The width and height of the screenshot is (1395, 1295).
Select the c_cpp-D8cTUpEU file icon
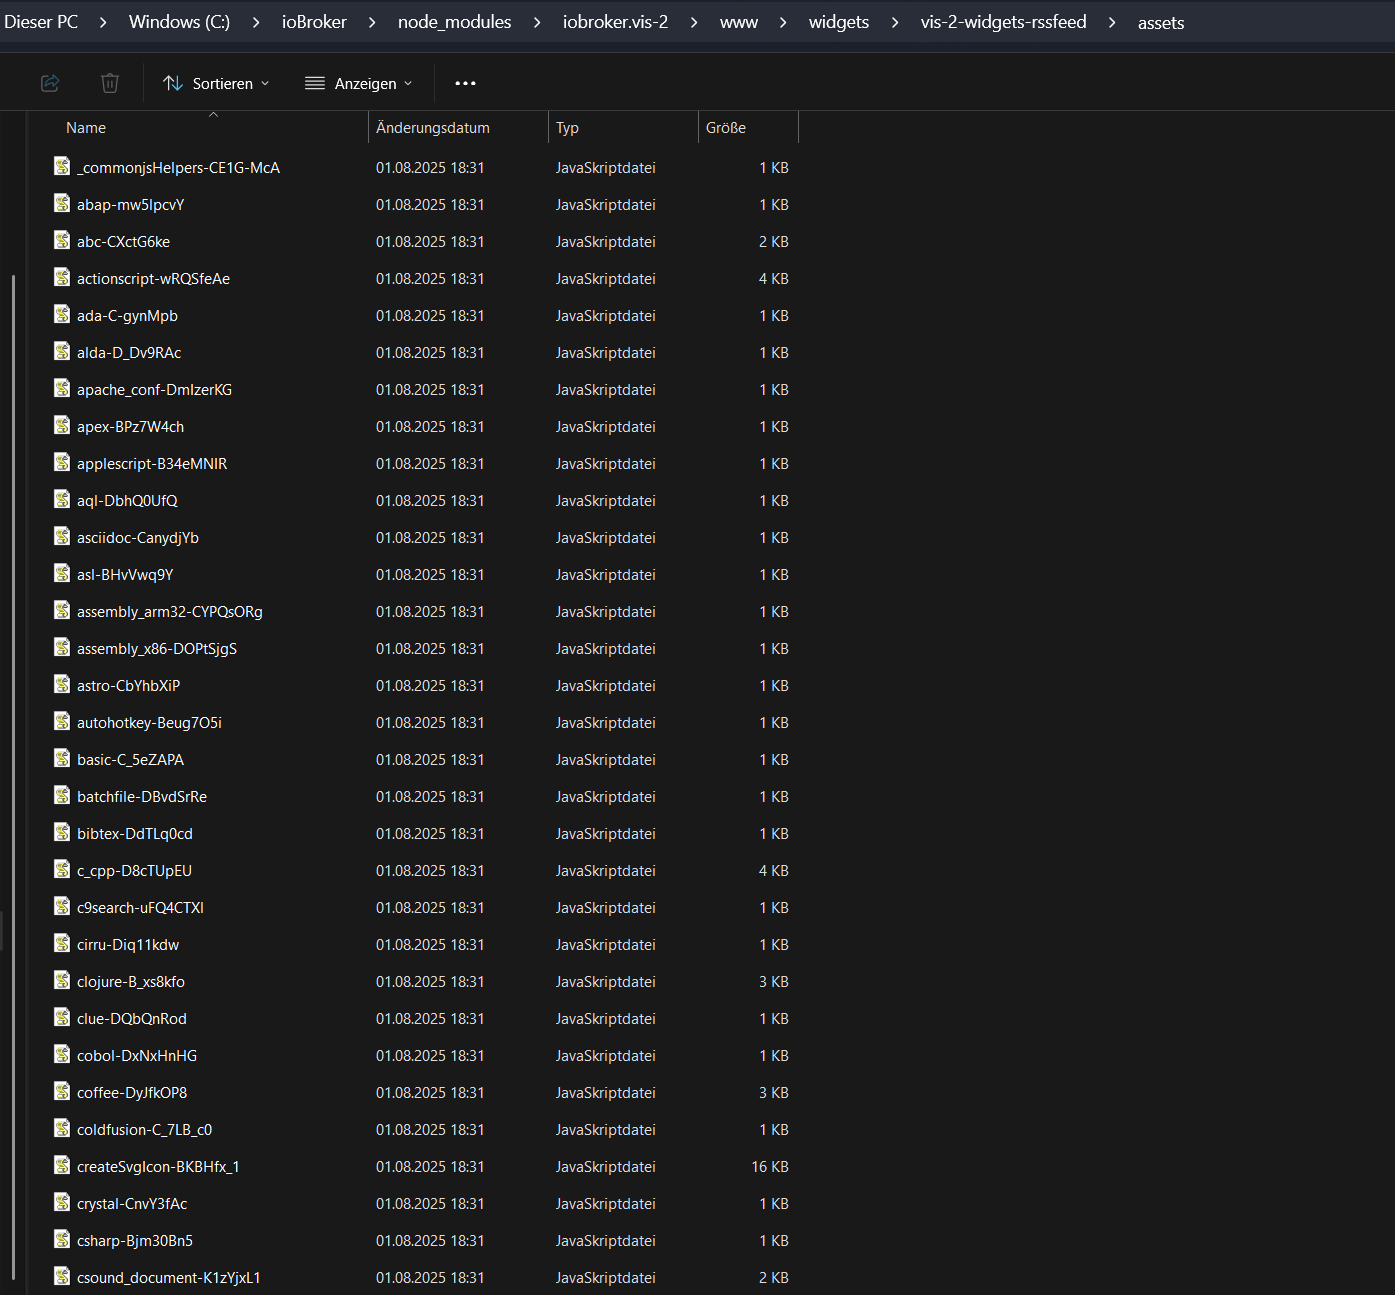pos(62,870)
